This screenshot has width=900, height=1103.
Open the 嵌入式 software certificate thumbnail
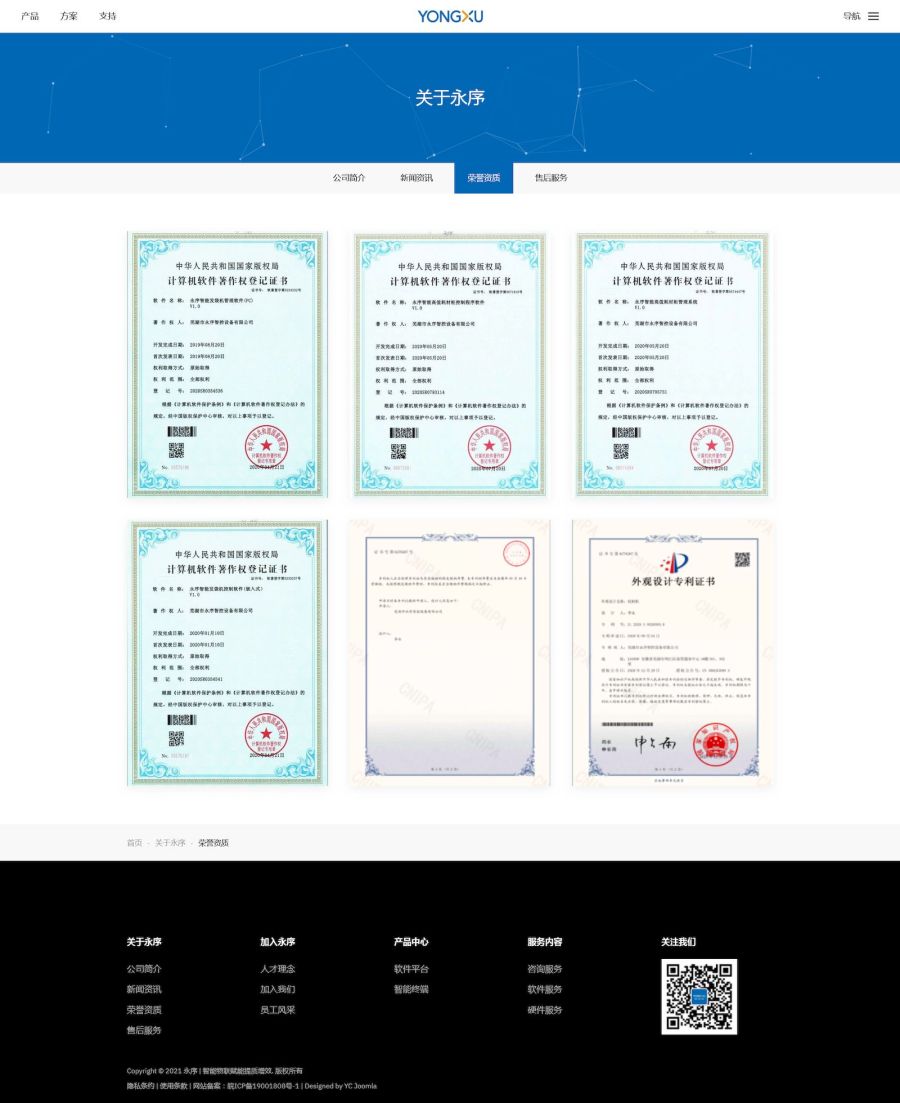[x=227, y=652]
